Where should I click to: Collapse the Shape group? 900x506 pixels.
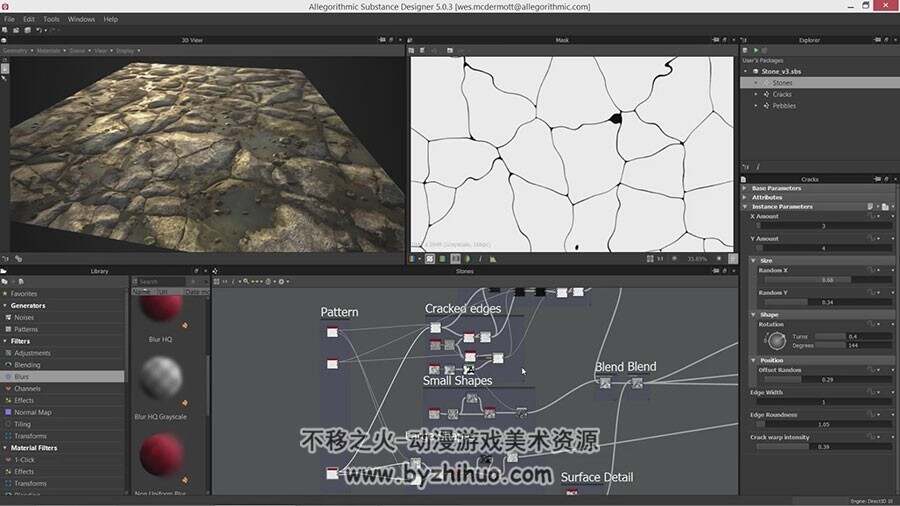tap(754, 315)
